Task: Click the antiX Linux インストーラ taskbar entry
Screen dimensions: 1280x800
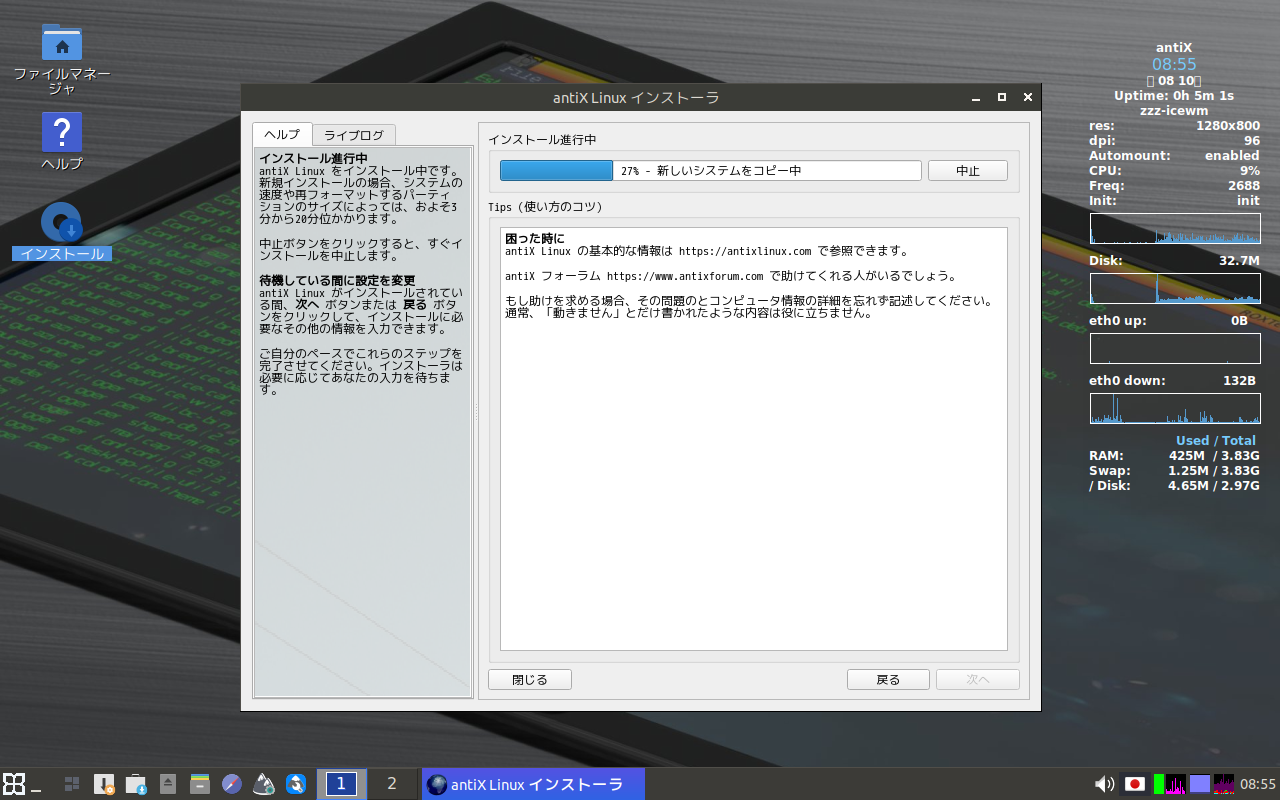Action: (x=533, y=784)
